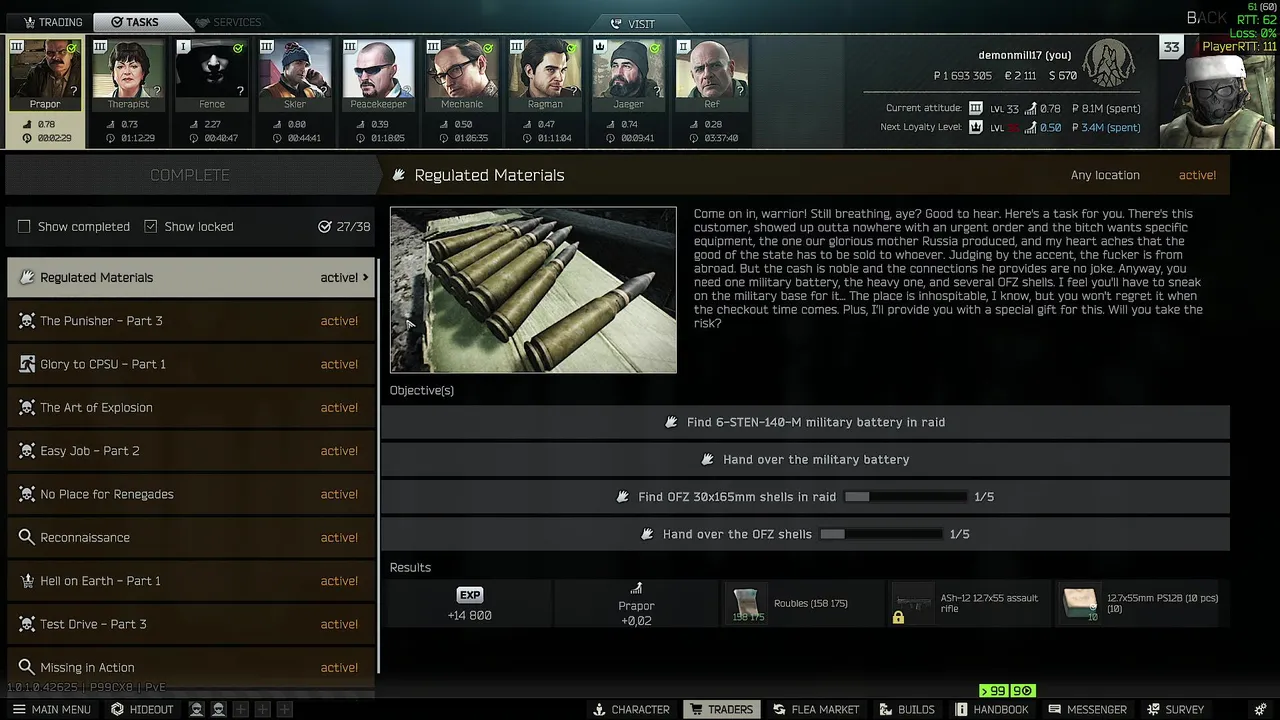Image resolution: width=1280 pixels, height=720 pixels.
Task: Select the Skier trader portrait
Action: point(295,75)
